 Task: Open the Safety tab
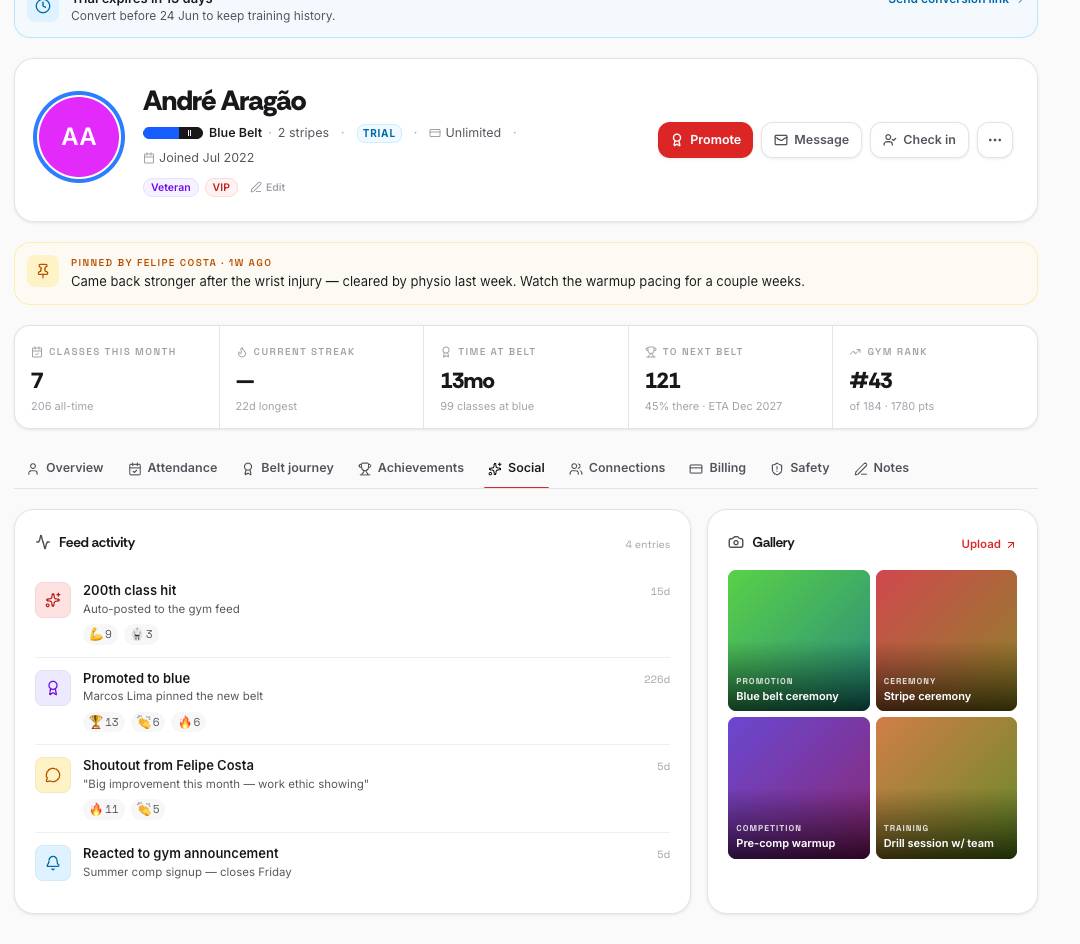pos(800,468)
